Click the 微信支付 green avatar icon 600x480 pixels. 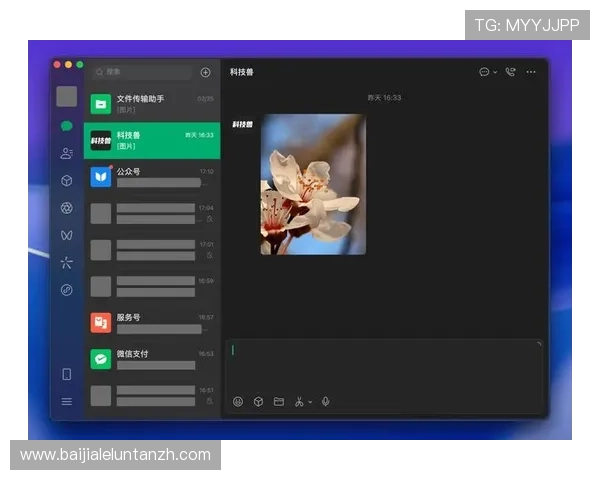[101, 359]
